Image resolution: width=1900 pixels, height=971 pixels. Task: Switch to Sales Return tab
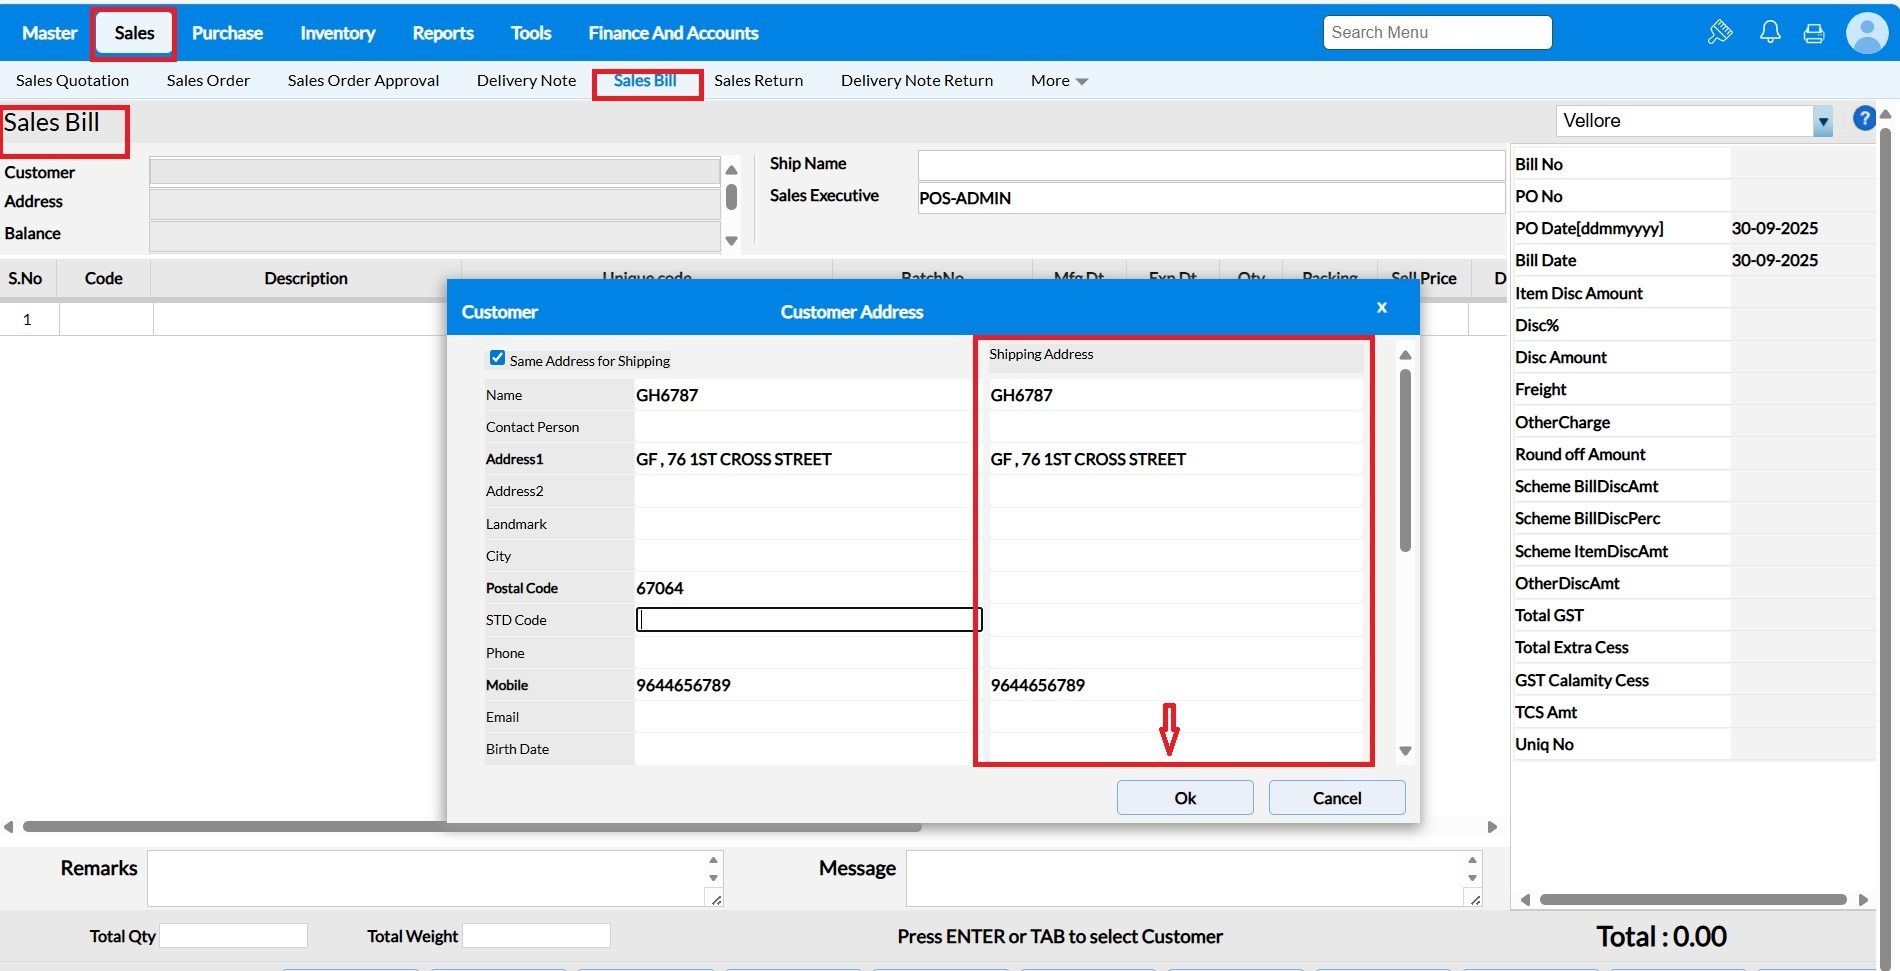(x=758, y=81)
